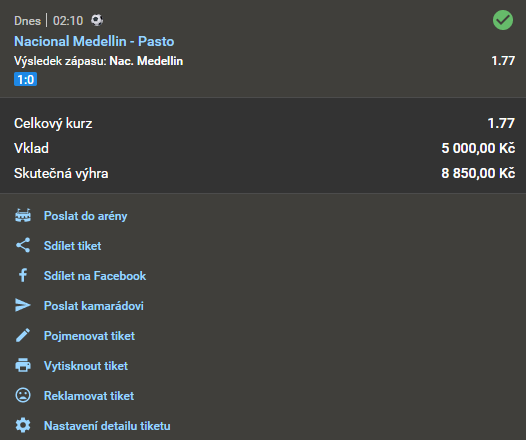Open the Nacional Medellin - Pasto match link
This screenshot has width=526, height=440.
coord(94,41)
